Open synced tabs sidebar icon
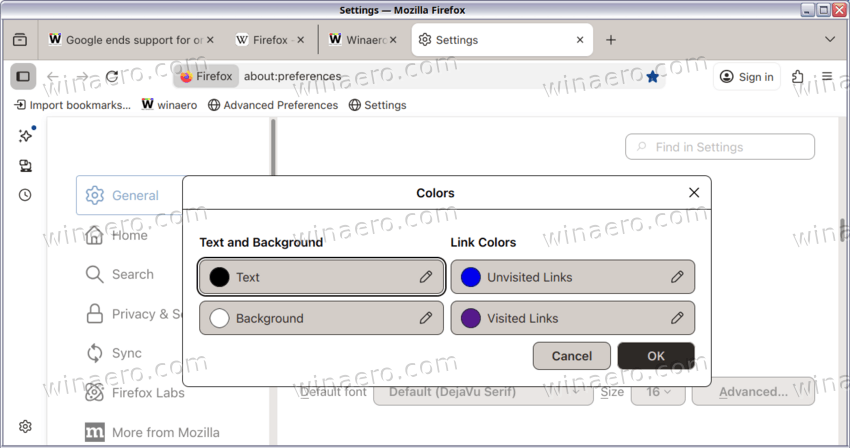 coord(25,165)
